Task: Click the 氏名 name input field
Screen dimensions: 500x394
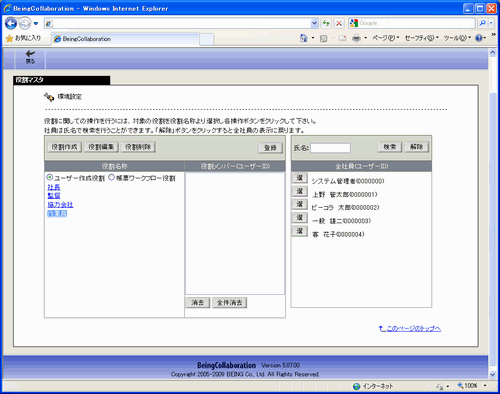Action: pos(330,148)
